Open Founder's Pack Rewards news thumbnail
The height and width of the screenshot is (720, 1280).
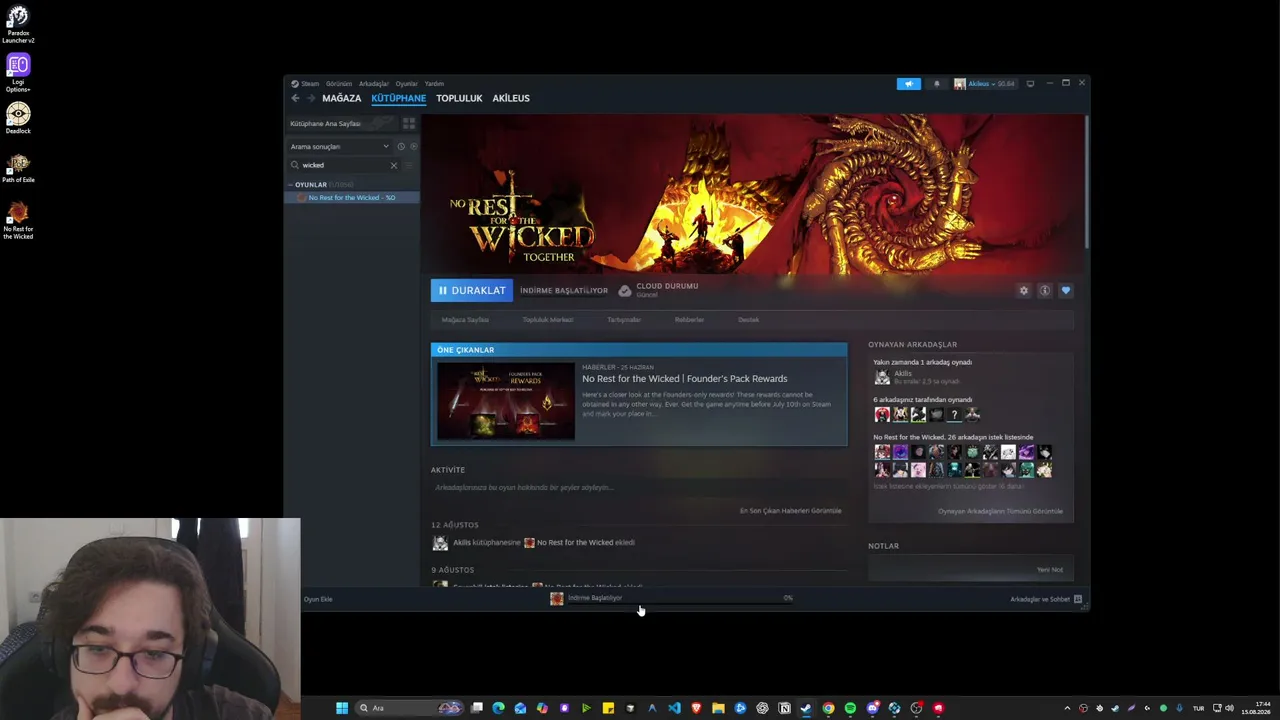pyautogui.click(x=506, y=402)
